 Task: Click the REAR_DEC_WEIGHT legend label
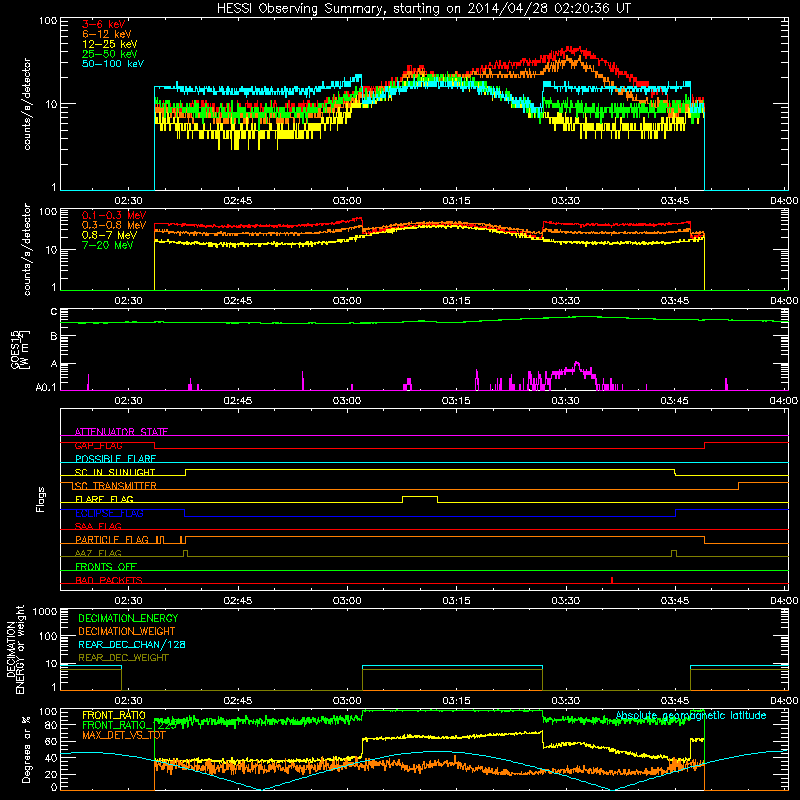123,658
